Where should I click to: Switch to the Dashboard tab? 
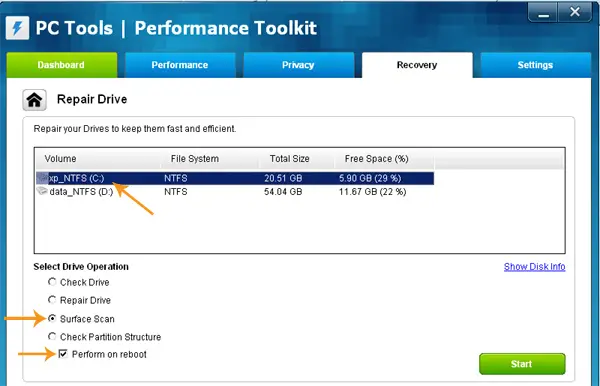[62, 65]
